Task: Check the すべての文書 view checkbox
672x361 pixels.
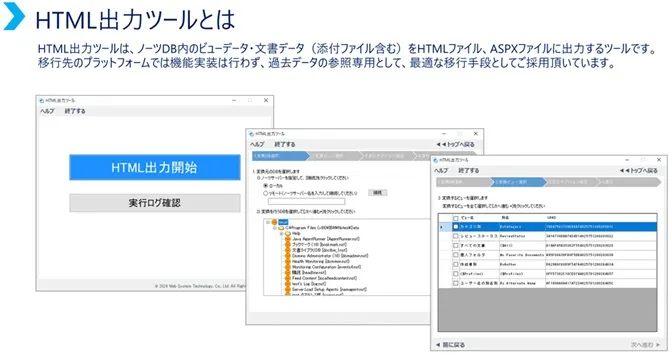Action: point(456,245)
